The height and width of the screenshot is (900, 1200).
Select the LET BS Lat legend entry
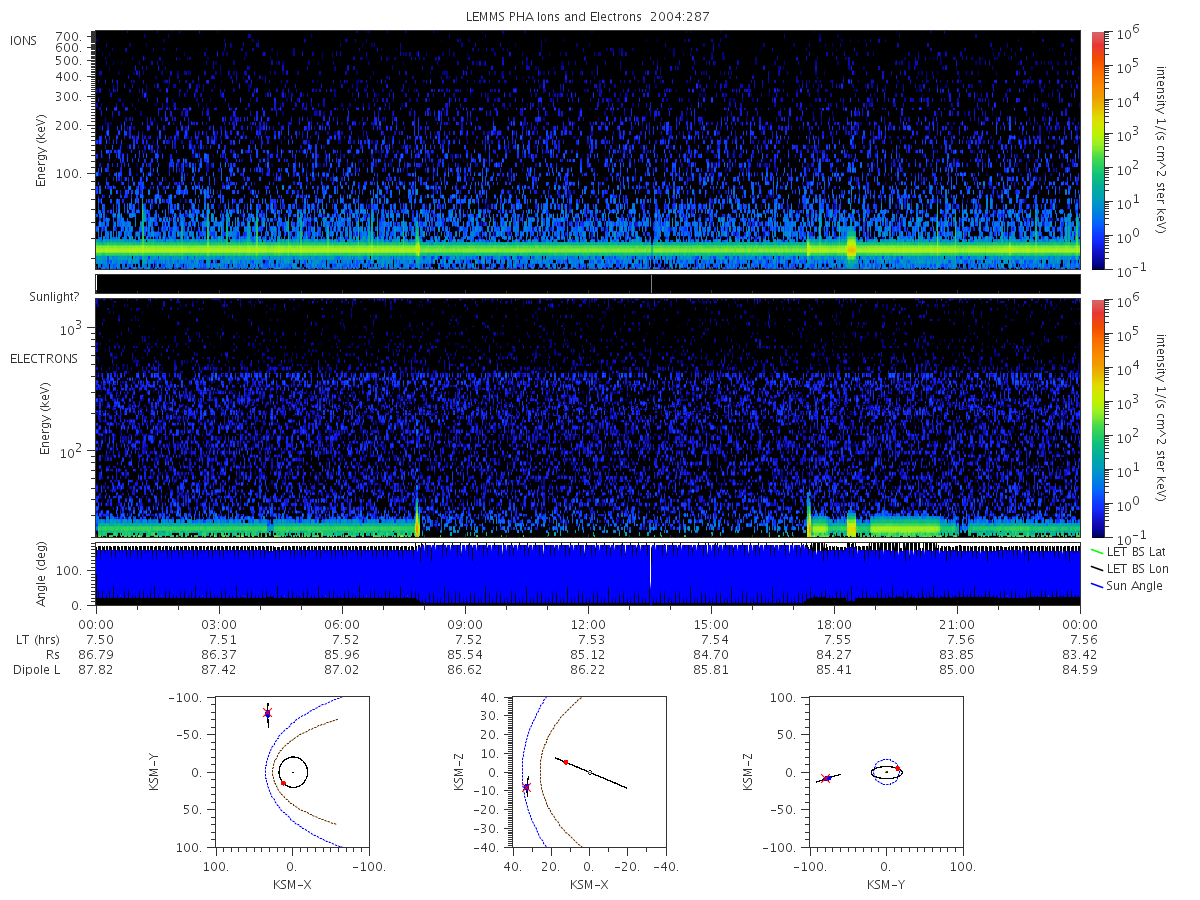[x=1132, y=551]
